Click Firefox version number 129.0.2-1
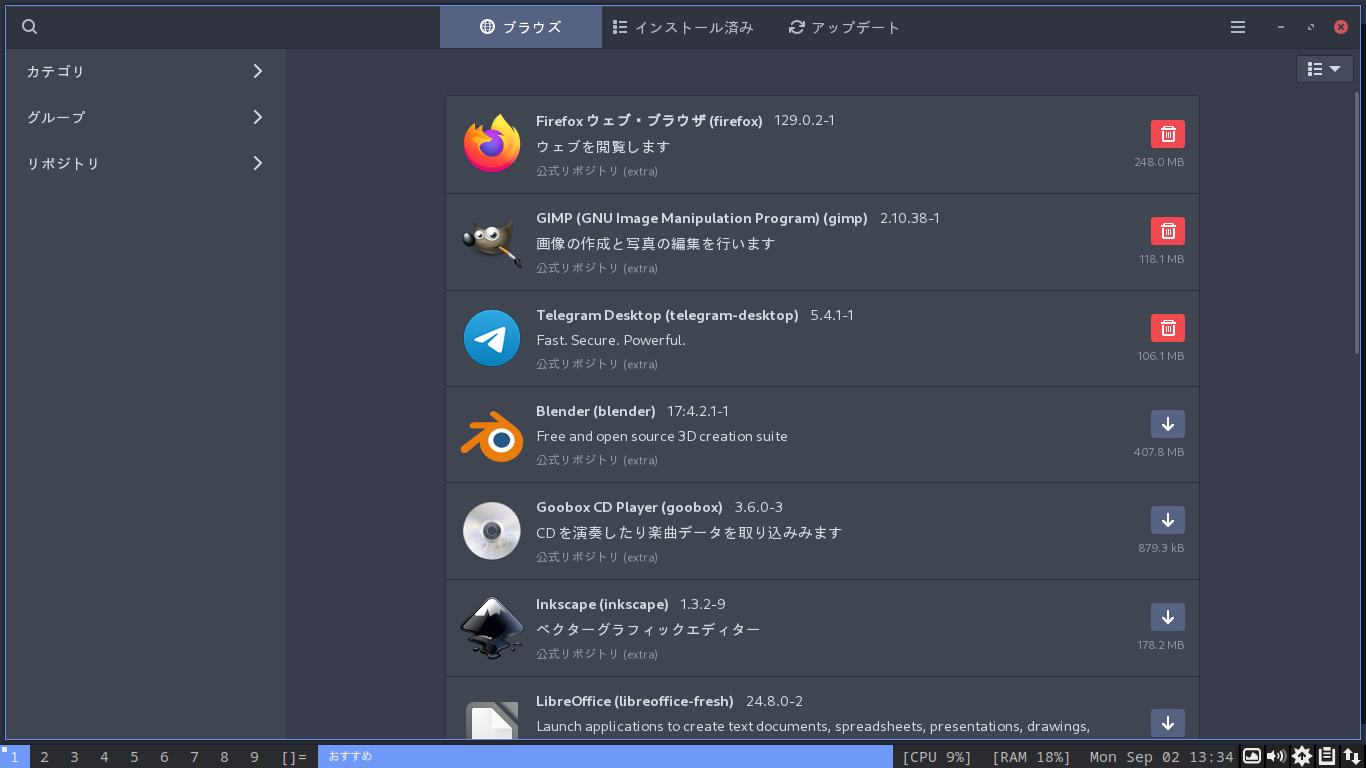Image resolution: width=1366 pixels, height=768 pixels. coord(804,121)
